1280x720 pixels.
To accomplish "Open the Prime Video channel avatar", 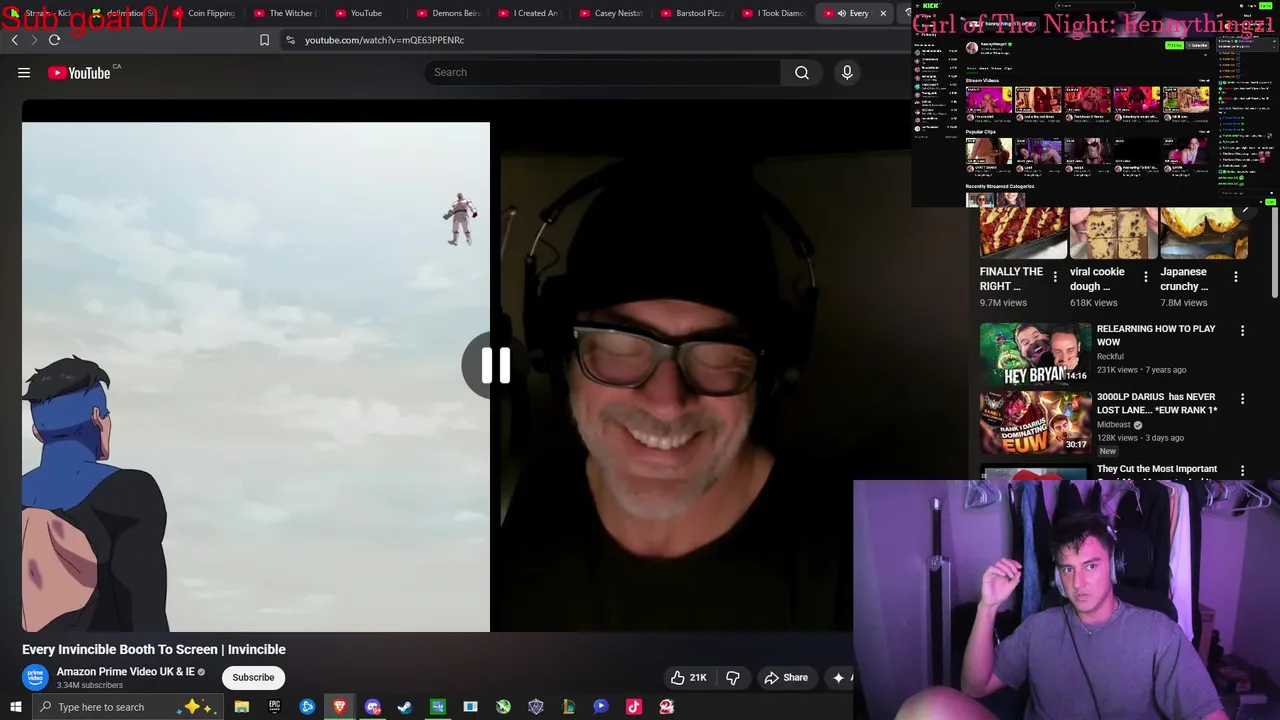I will (35, 677).
